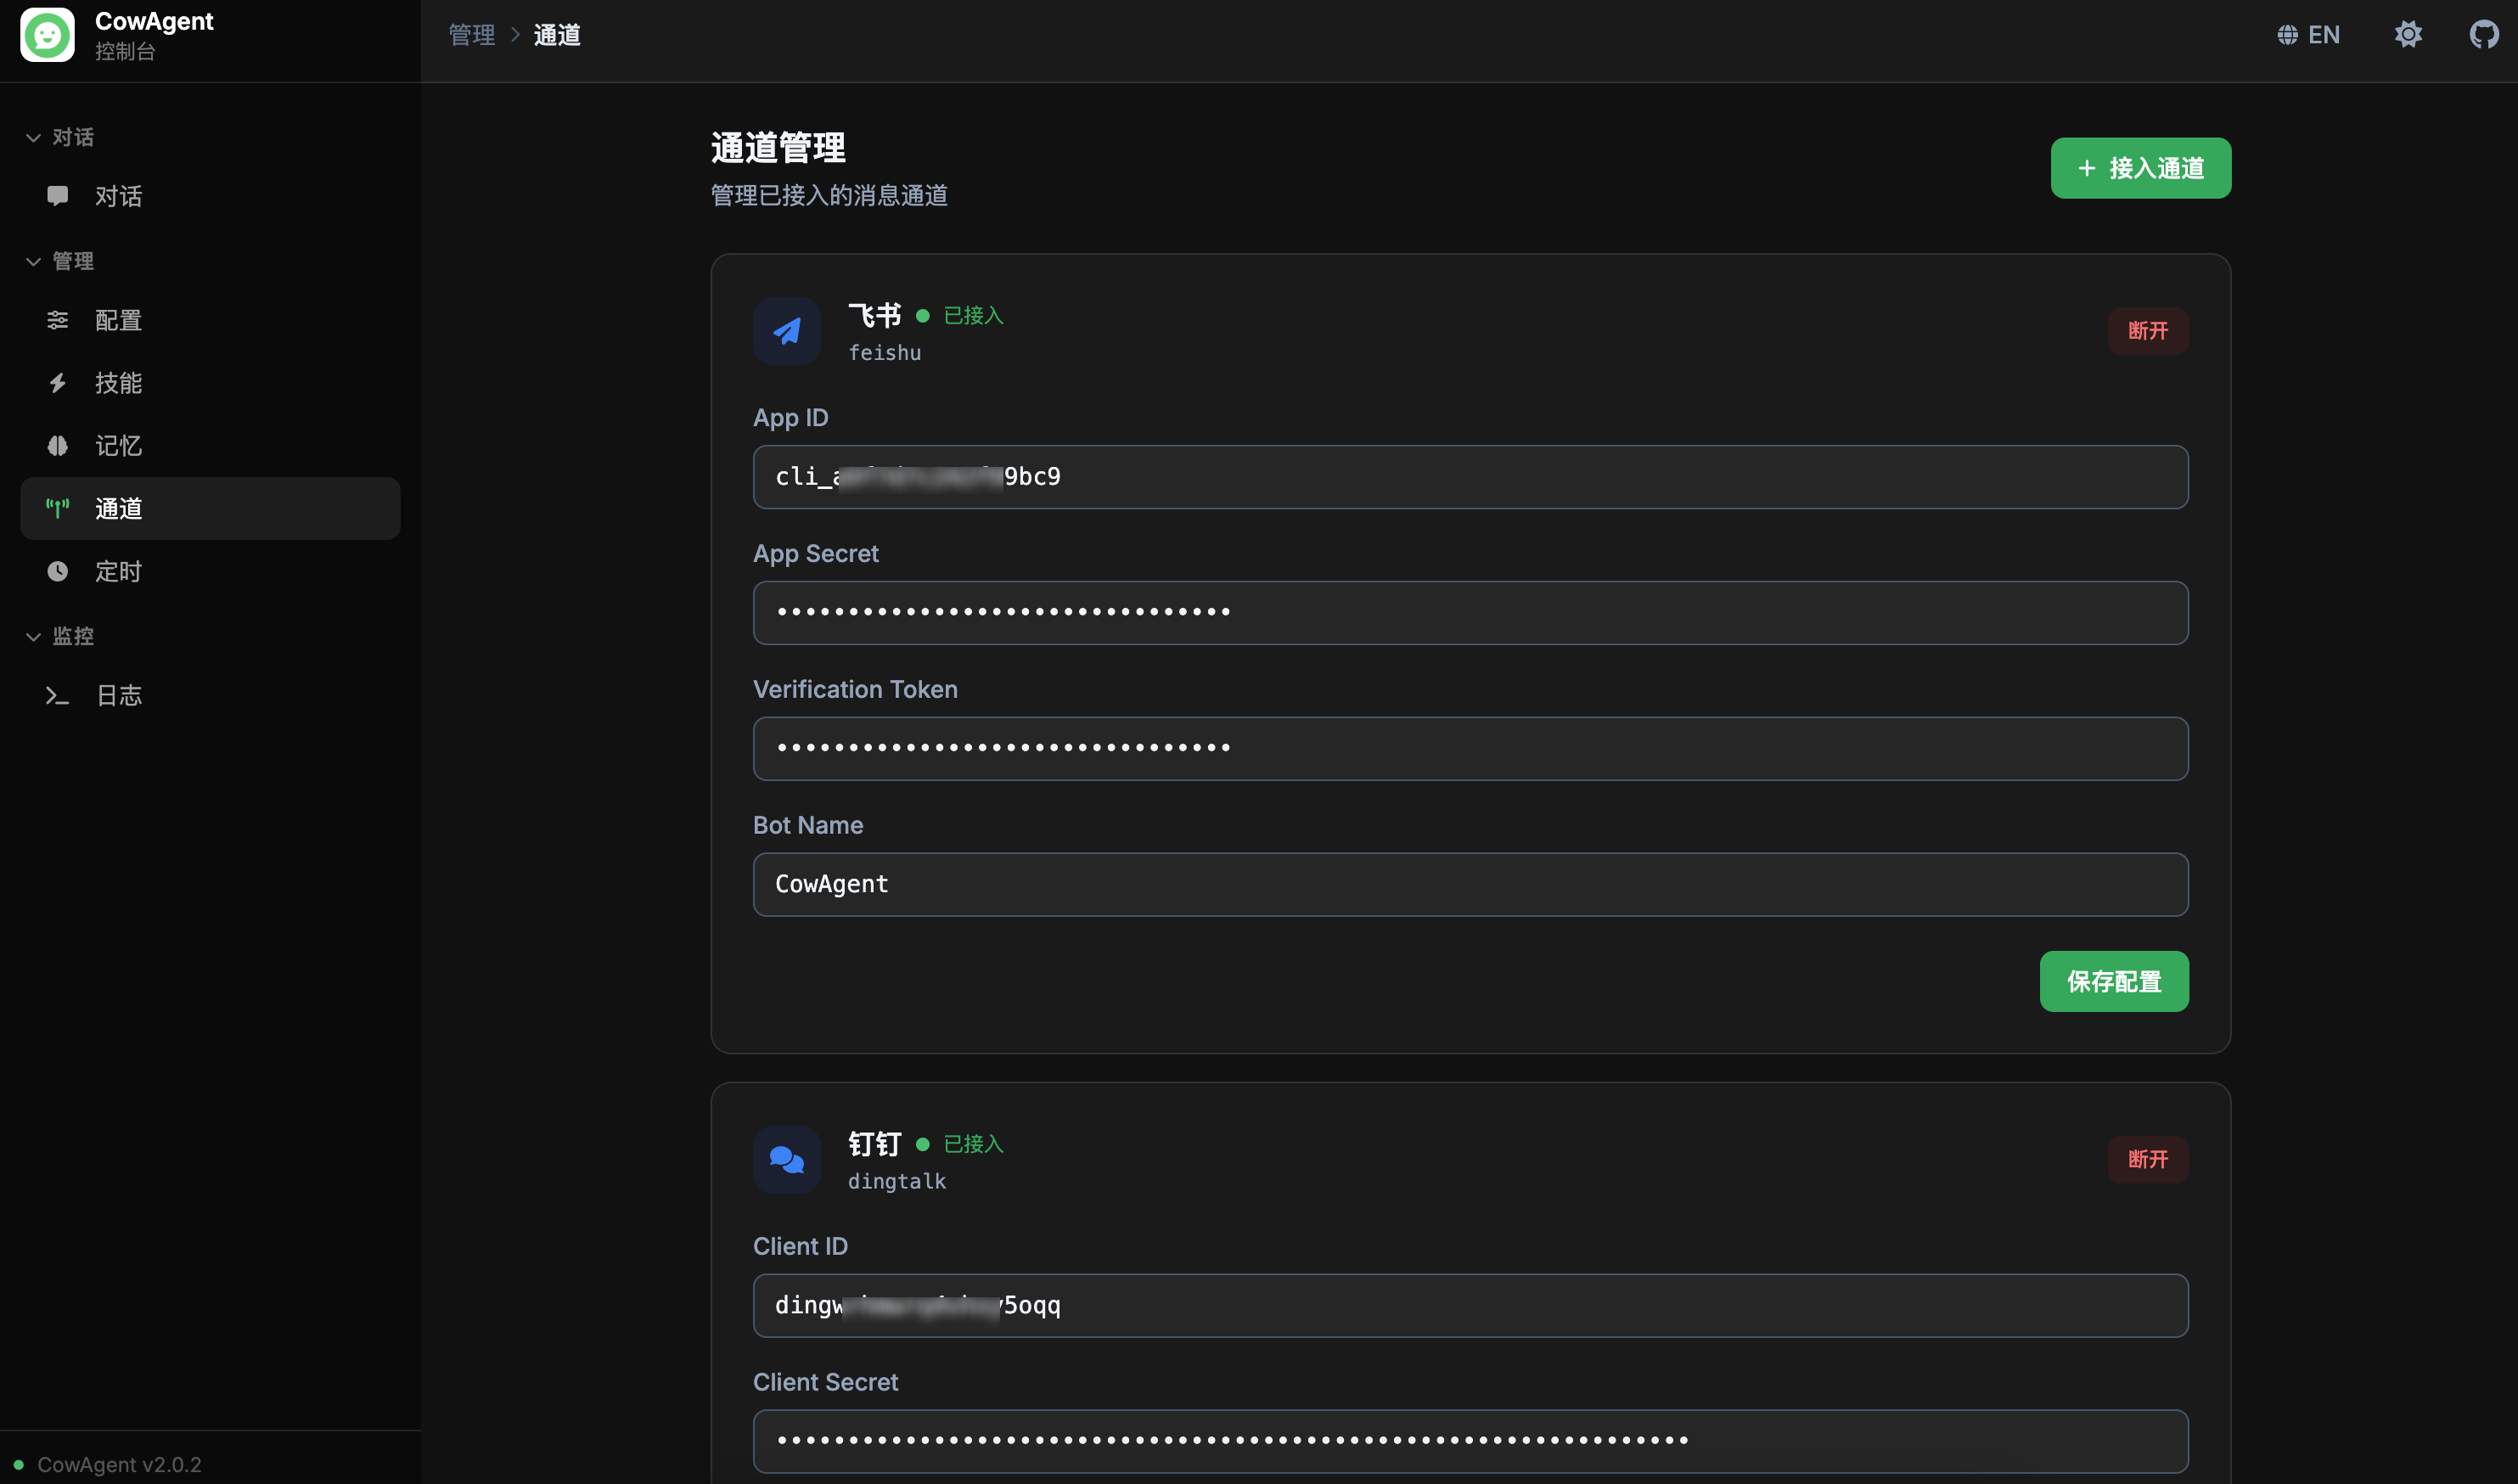Image resolution: width=2518 pixels, height=1484 pixels.
Task: Open 对话 chat menu item
Action: pos(118,196)
